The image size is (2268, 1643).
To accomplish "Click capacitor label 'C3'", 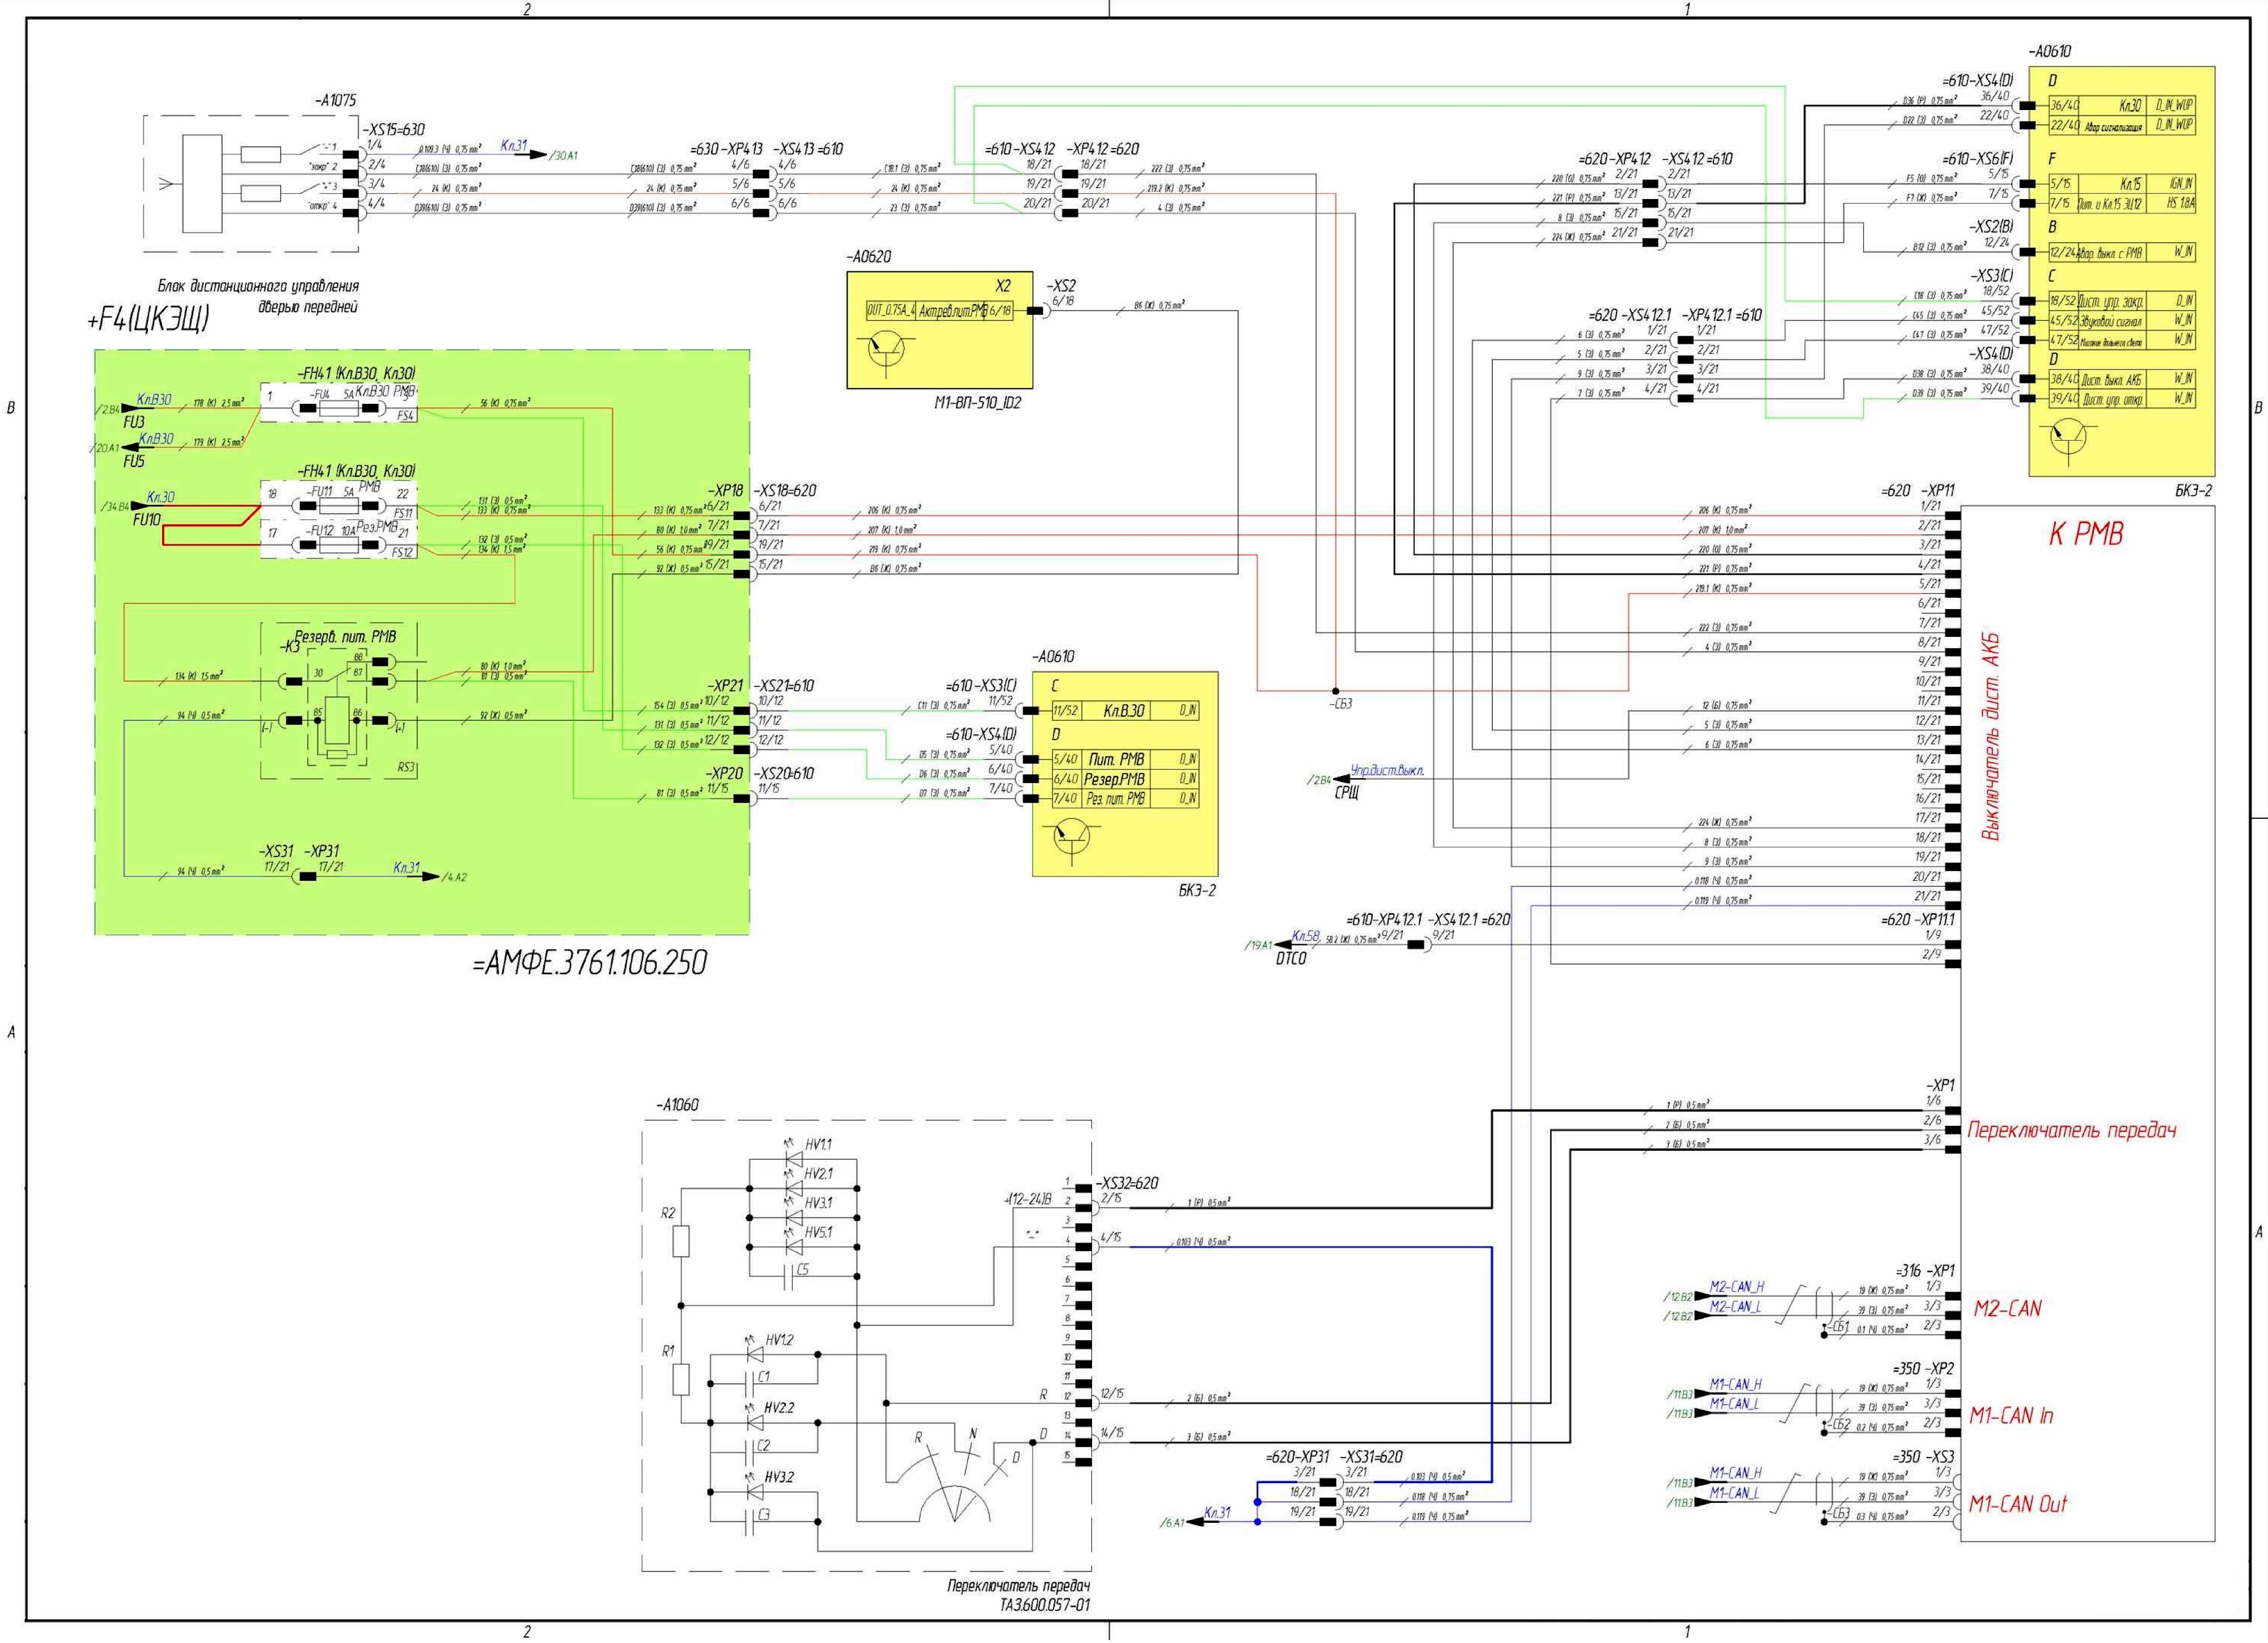I will tap(764, 1515).
